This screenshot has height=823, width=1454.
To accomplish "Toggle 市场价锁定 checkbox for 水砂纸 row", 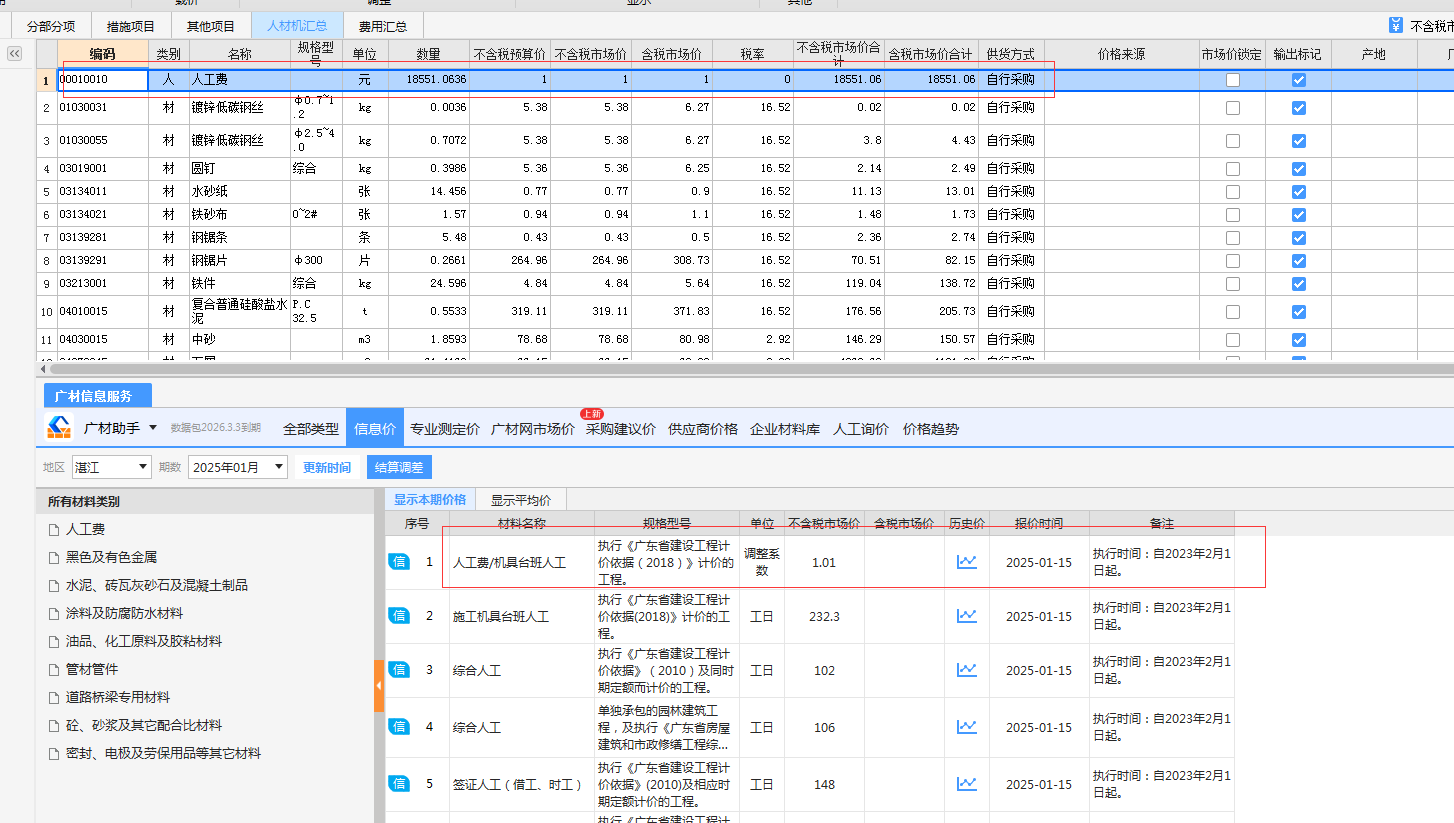I will [x=1233, y=192].
